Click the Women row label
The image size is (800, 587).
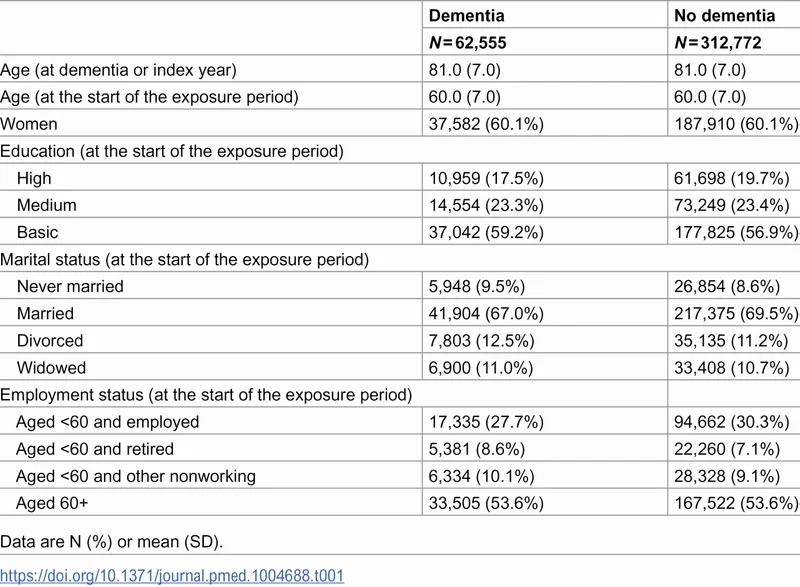pyautogui.click(x=31, y=124)
